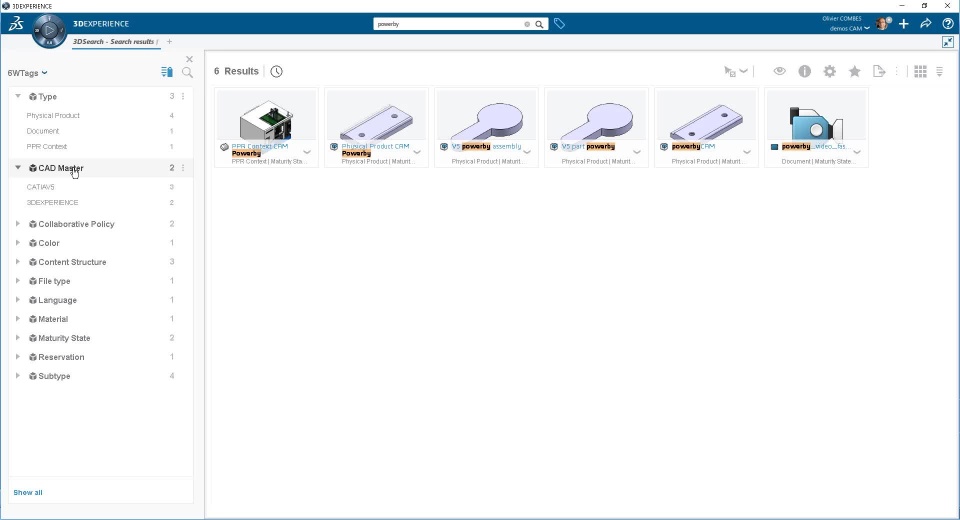Open search history clock icon
960x520 pixels.
tap(277, 72)
